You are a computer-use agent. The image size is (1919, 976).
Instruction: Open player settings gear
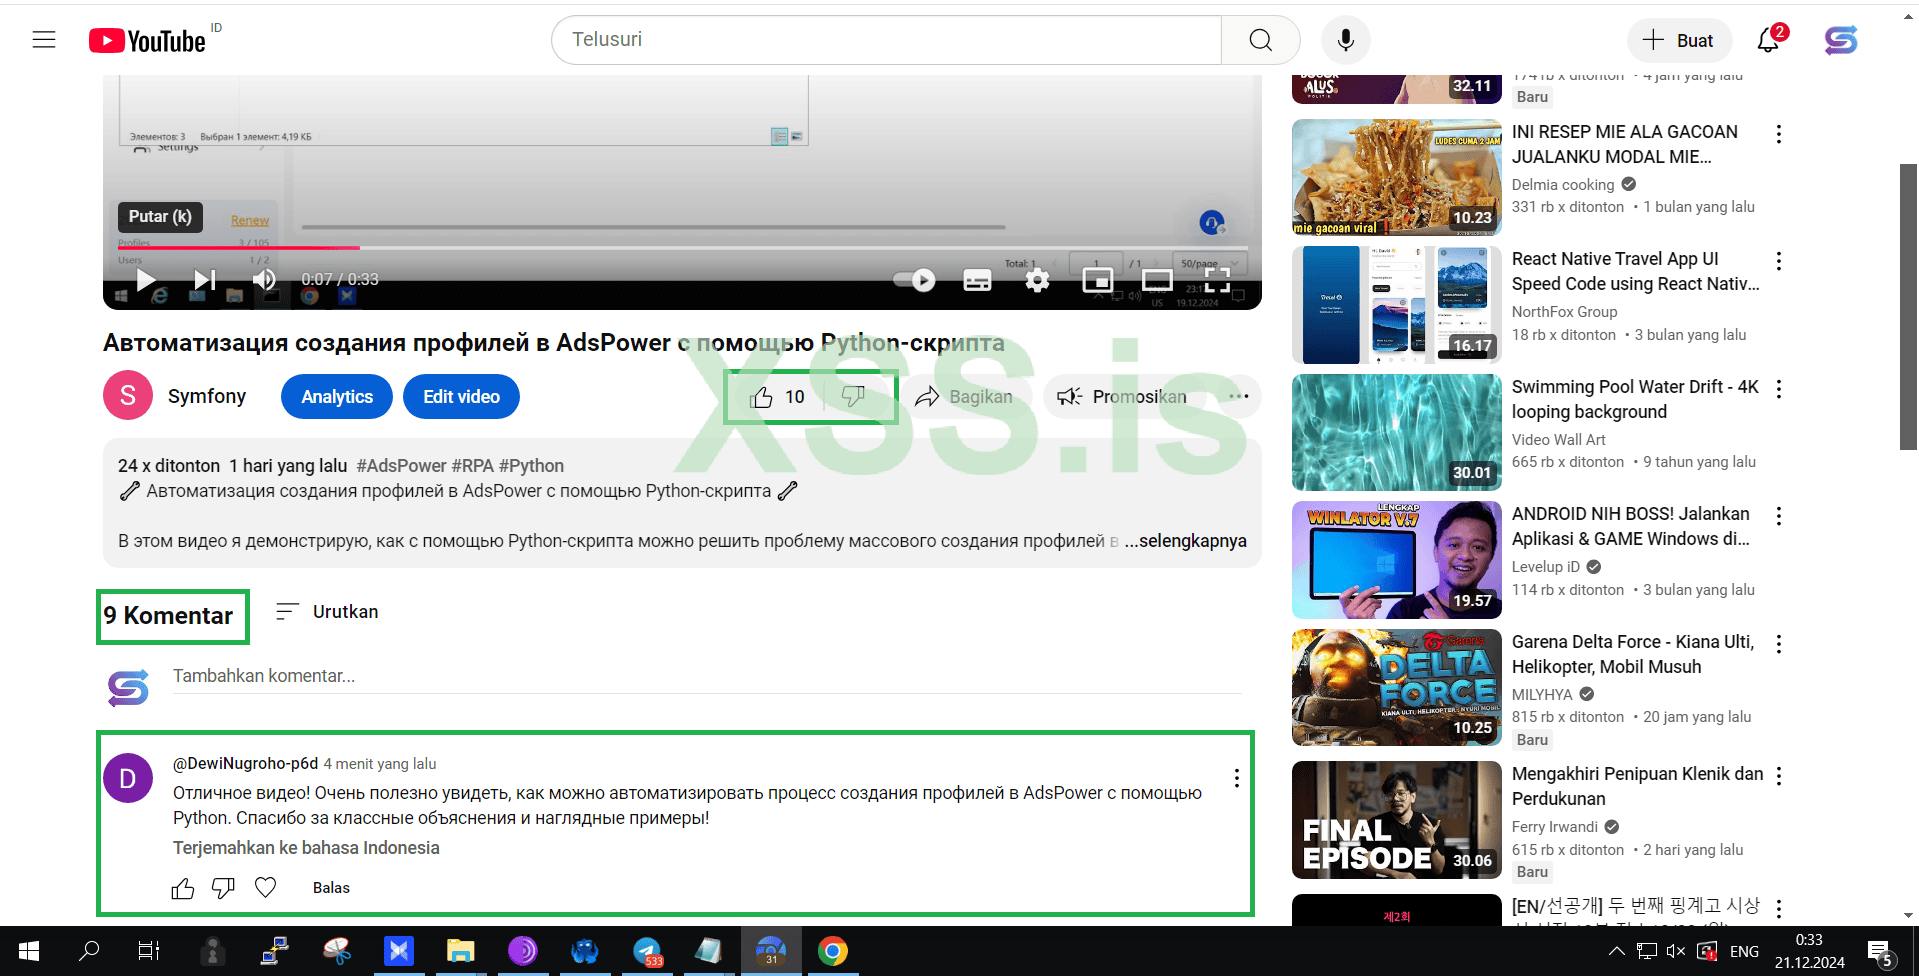pyautogui.click(x=1038, y=280)
